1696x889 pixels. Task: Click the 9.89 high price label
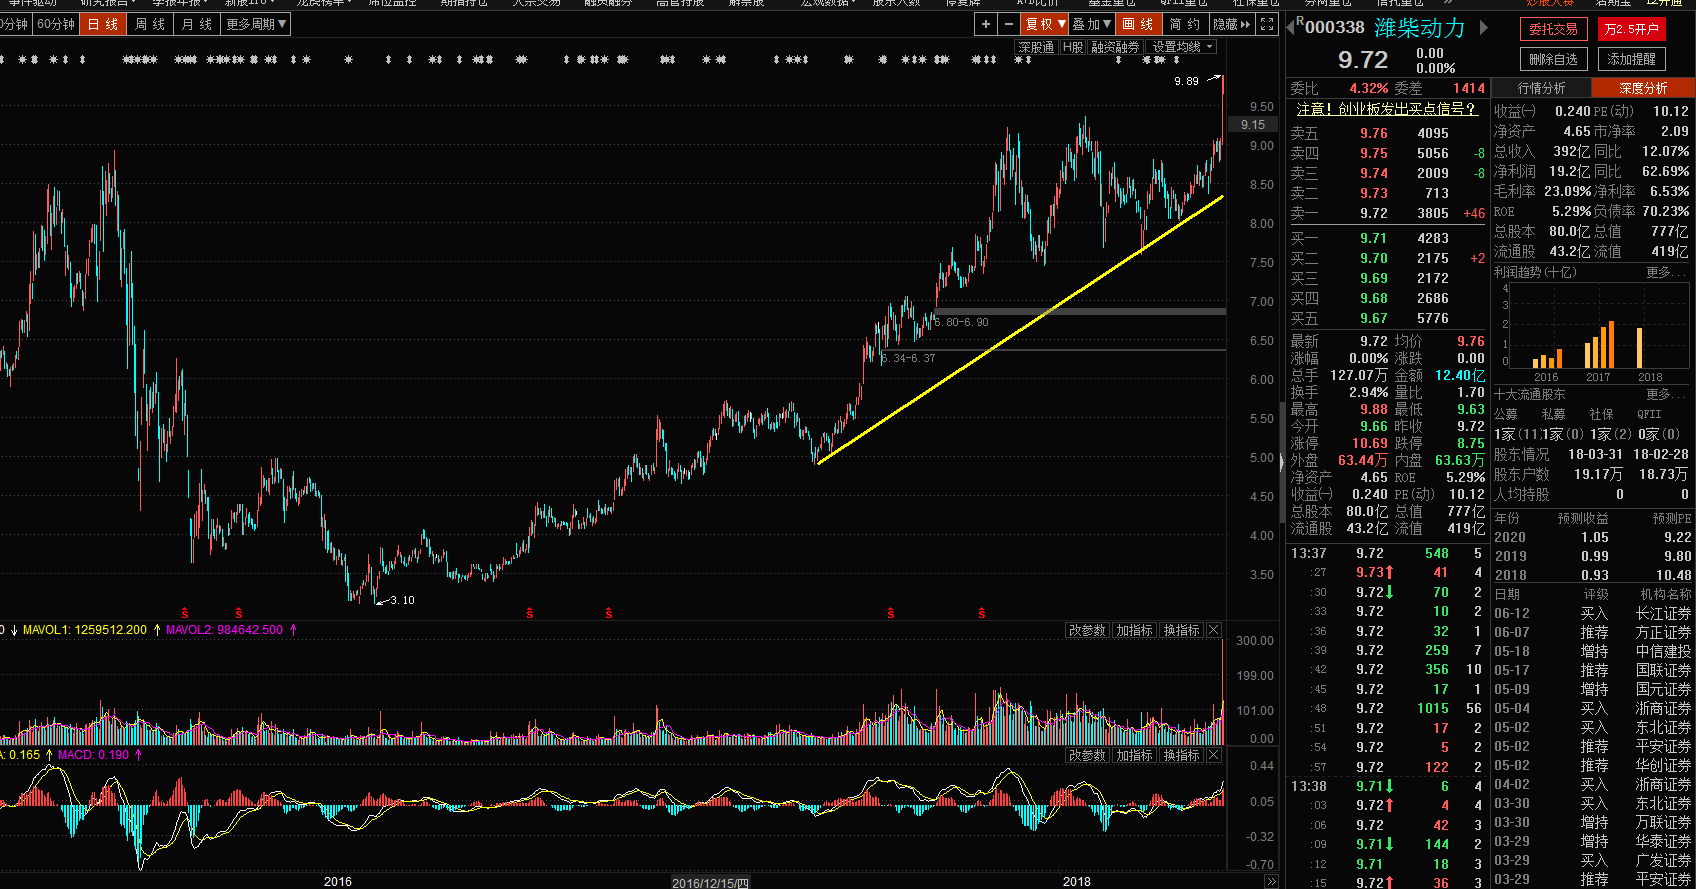click(x=1186, y=81)
